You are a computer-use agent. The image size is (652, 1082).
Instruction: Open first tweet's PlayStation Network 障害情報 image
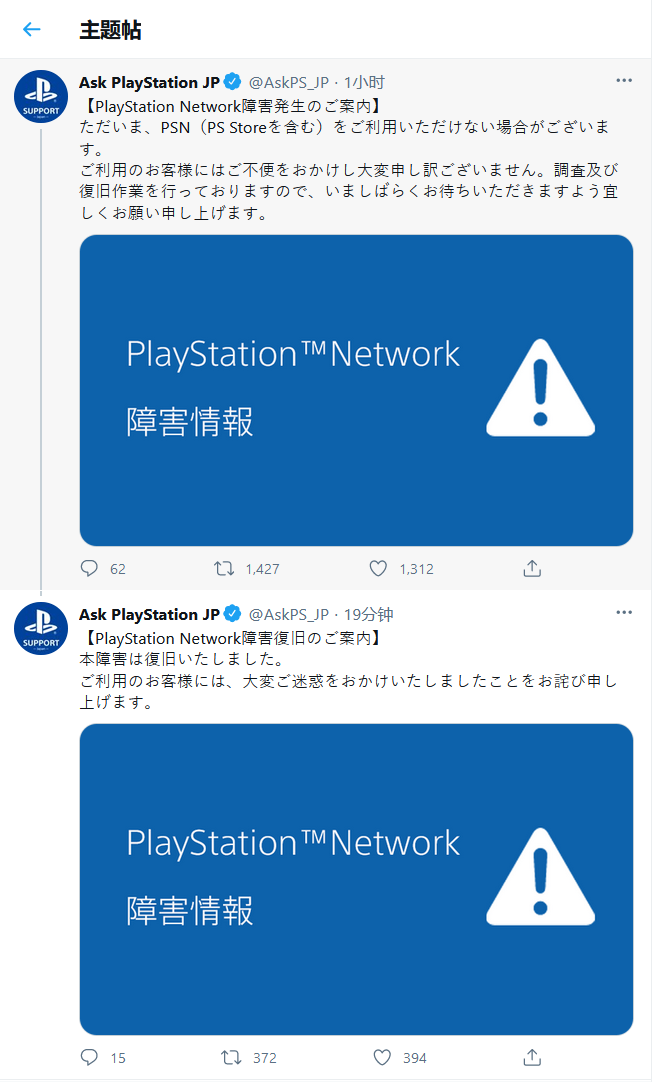[x=356, y=390]
